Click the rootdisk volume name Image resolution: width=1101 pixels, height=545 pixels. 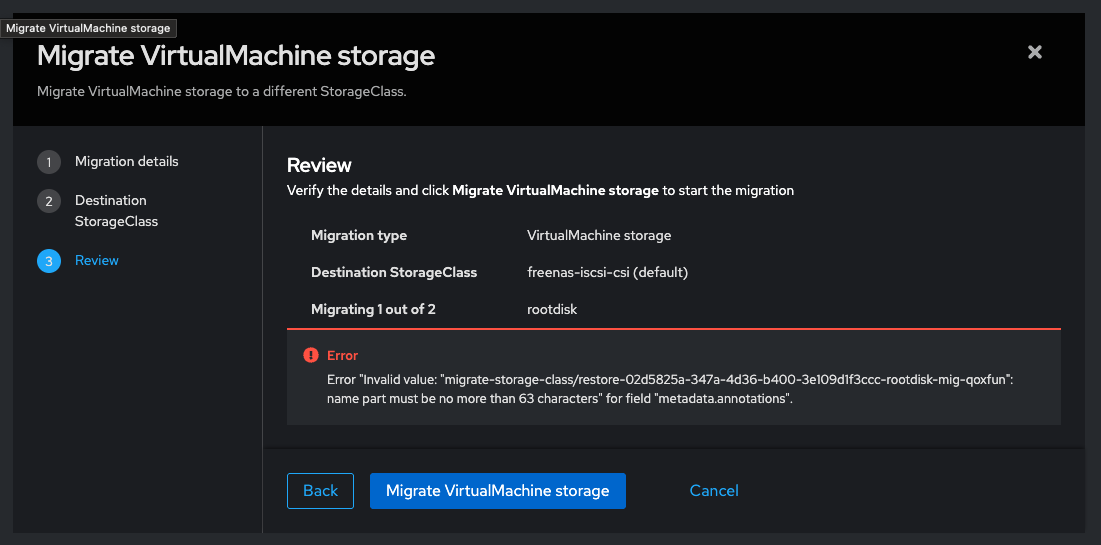coord(552,309)
